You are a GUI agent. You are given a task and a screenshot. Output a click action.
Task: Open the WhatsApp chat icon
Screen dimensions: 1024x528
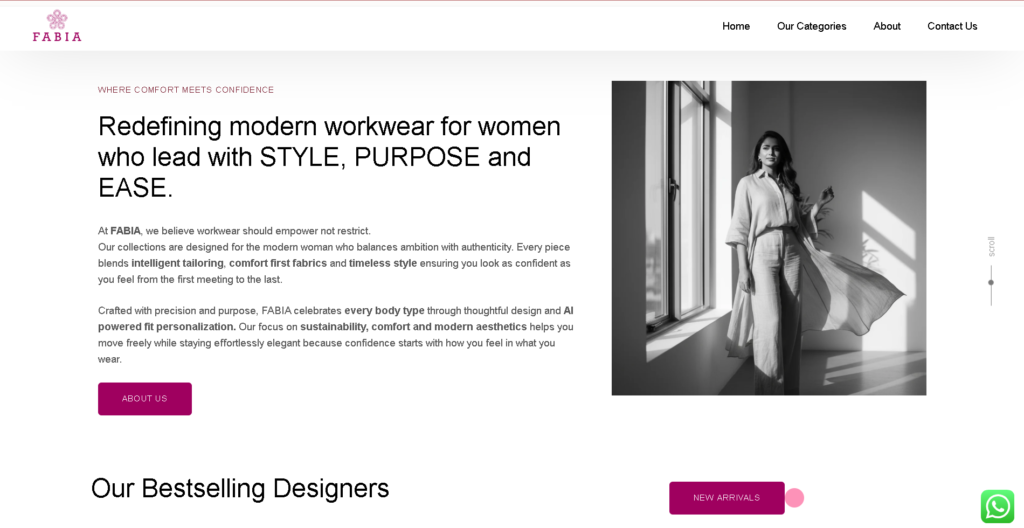(997, 506)
